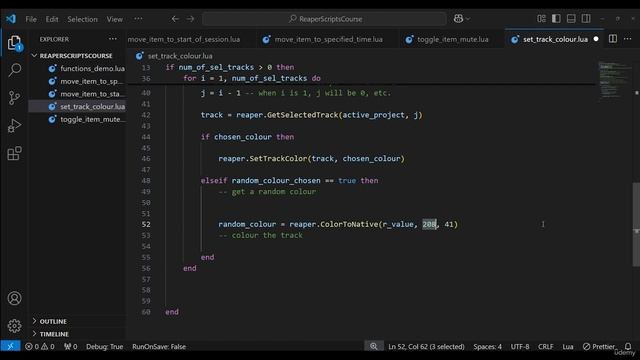Show more menu items ellipsis
Screen dimensions: 640x360
138,19
